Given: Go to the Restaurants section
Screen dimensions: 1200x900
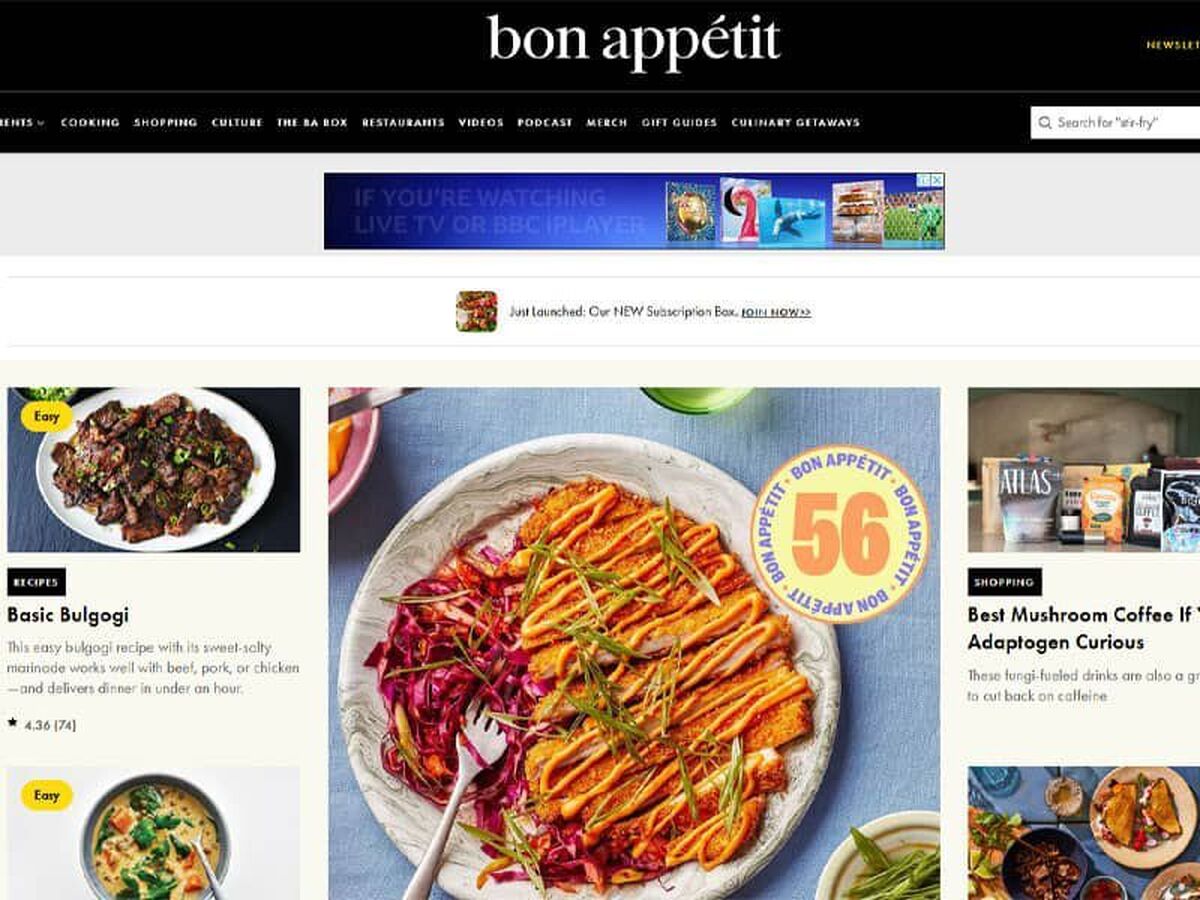Looking at the screenshot, I should pyautogui.click(x=403, y=122).
